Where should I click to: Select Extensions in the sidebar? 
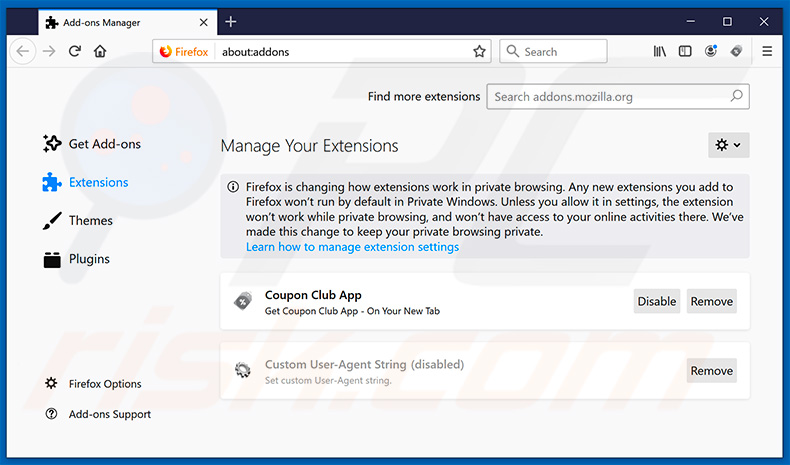click(x=85, y=182)
